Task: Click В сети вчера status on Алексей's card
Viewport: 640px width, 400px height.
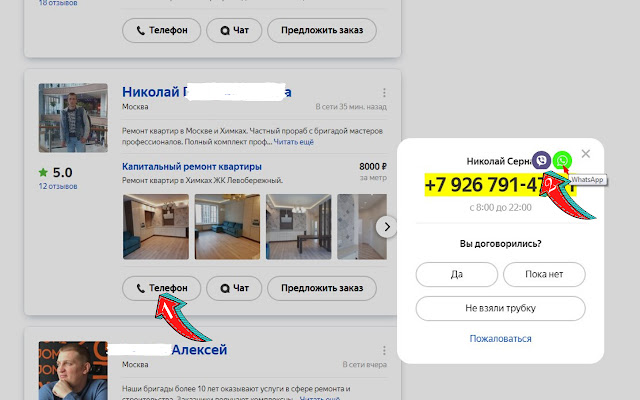Action: tap(364, 365)
